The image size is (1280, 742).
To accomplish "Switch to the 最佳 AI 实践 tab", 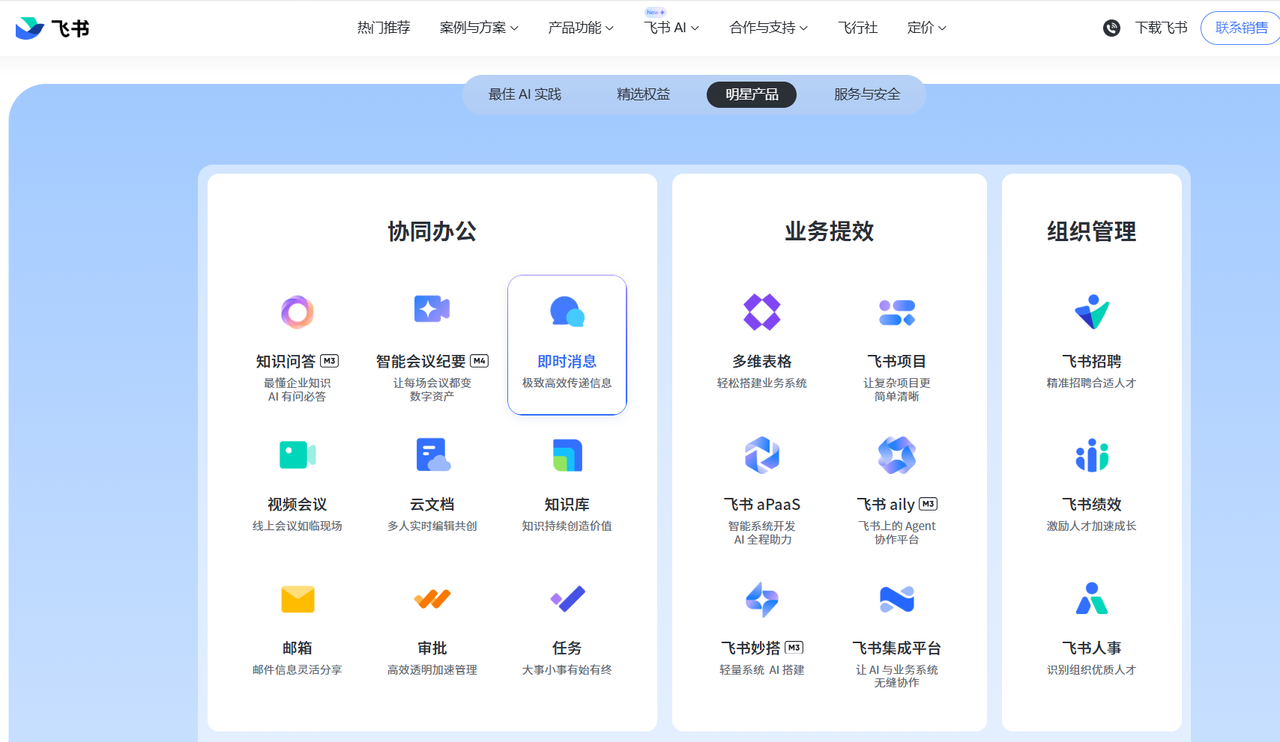I will (x=525, y=95).
